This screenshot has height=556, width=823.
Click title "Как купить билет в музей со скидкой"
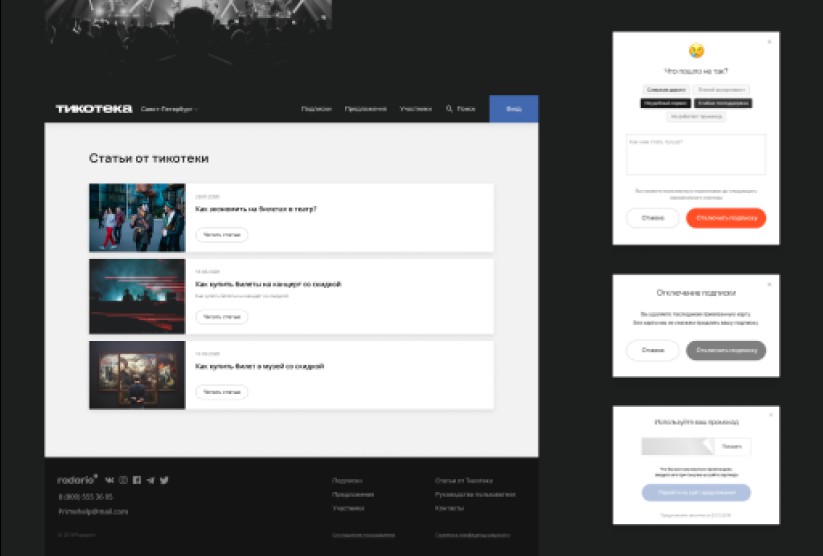259,366
